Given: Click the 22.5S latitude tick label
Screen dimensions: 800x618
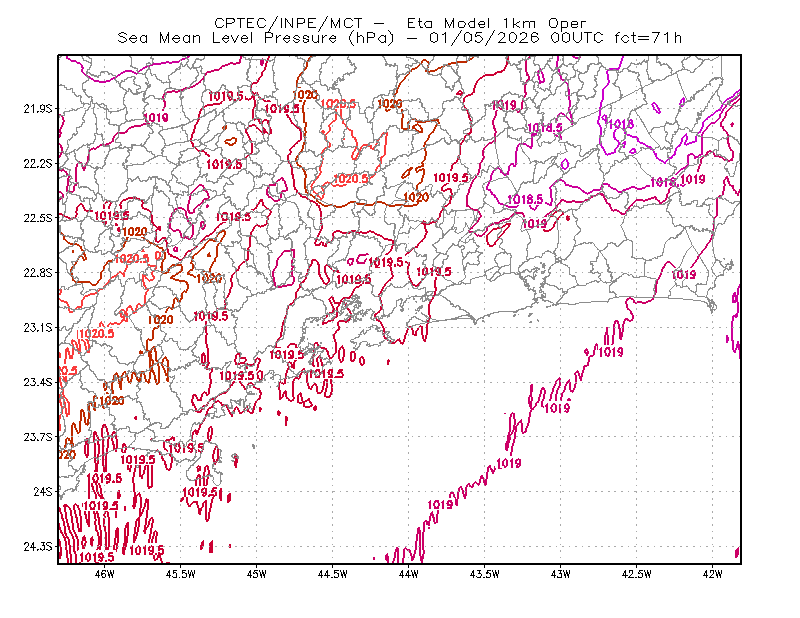Looking at the screenshot, I should 38,218.
